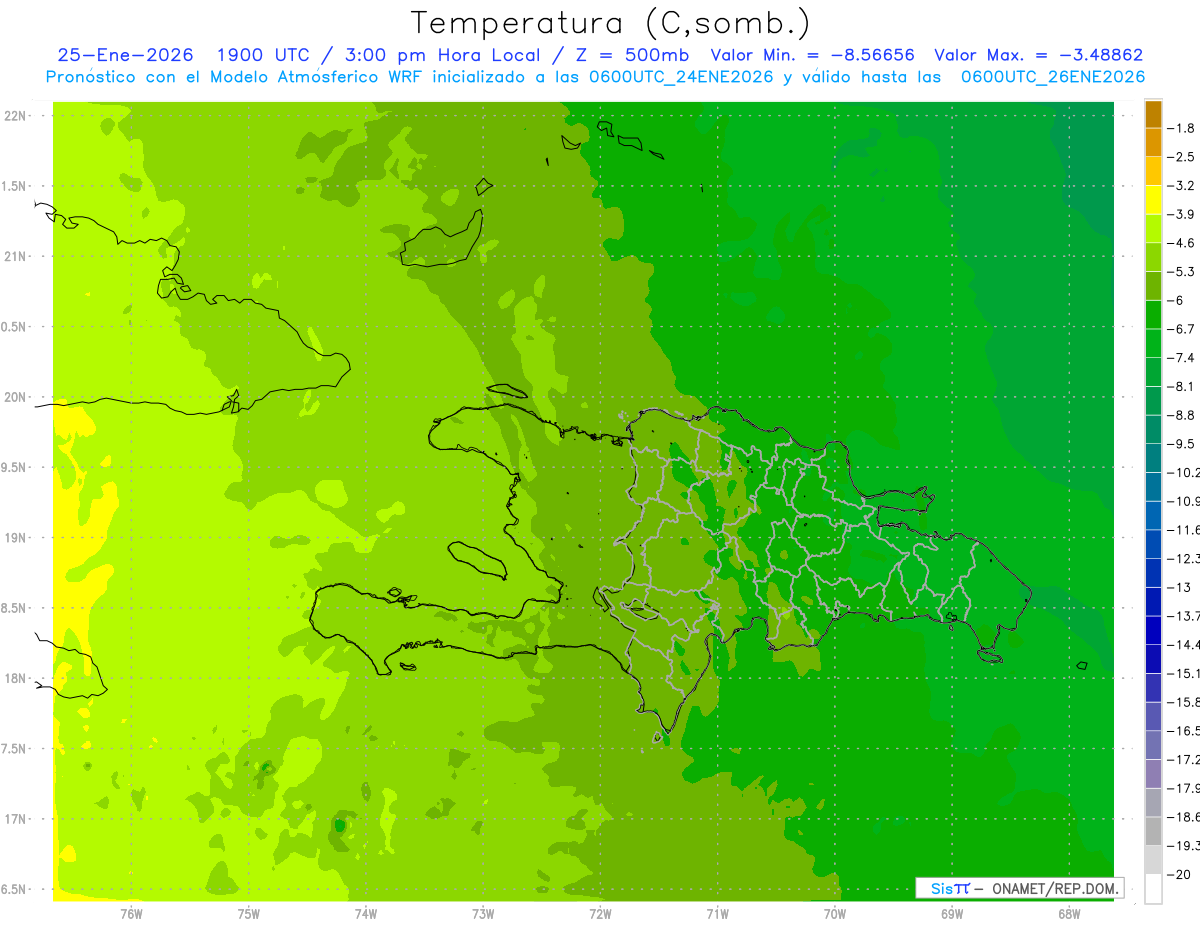The image size is (1200, 927).
Task: Click the "-20" colorbar label
Action: point(1177,875)
